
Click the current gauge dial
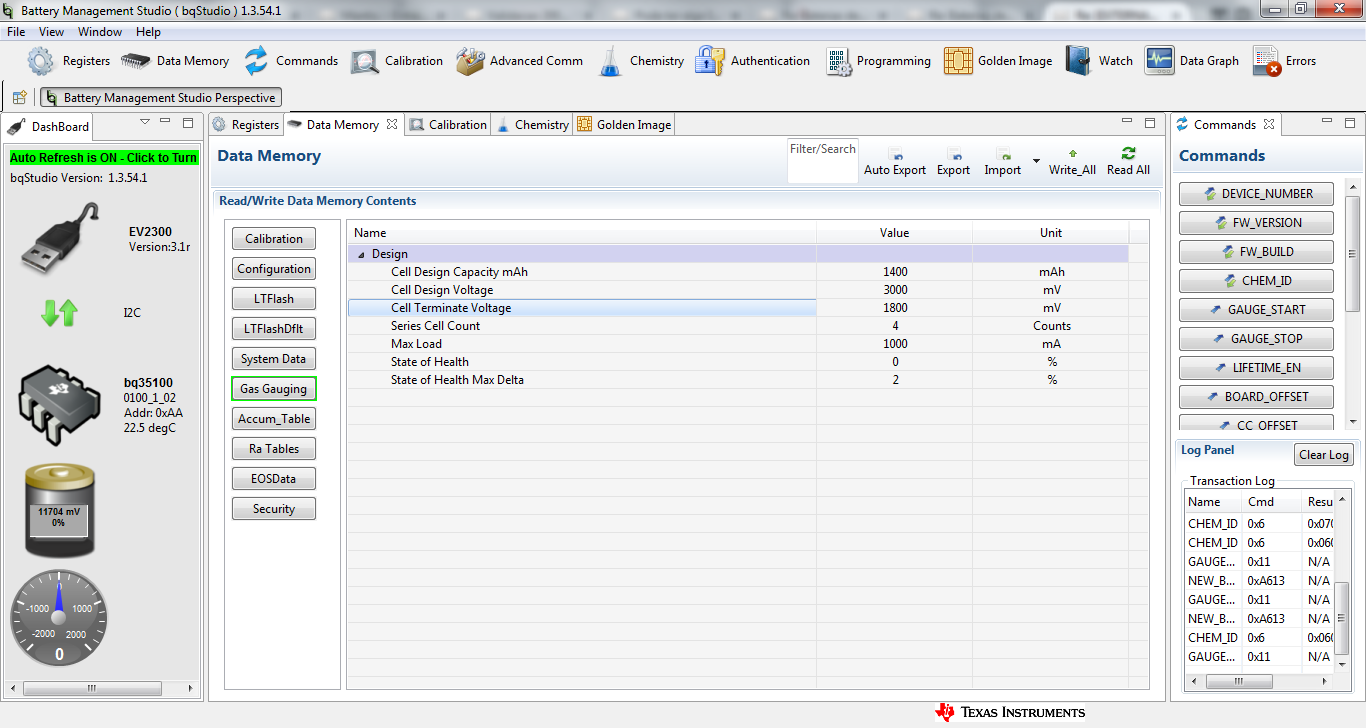click(59, 617)
